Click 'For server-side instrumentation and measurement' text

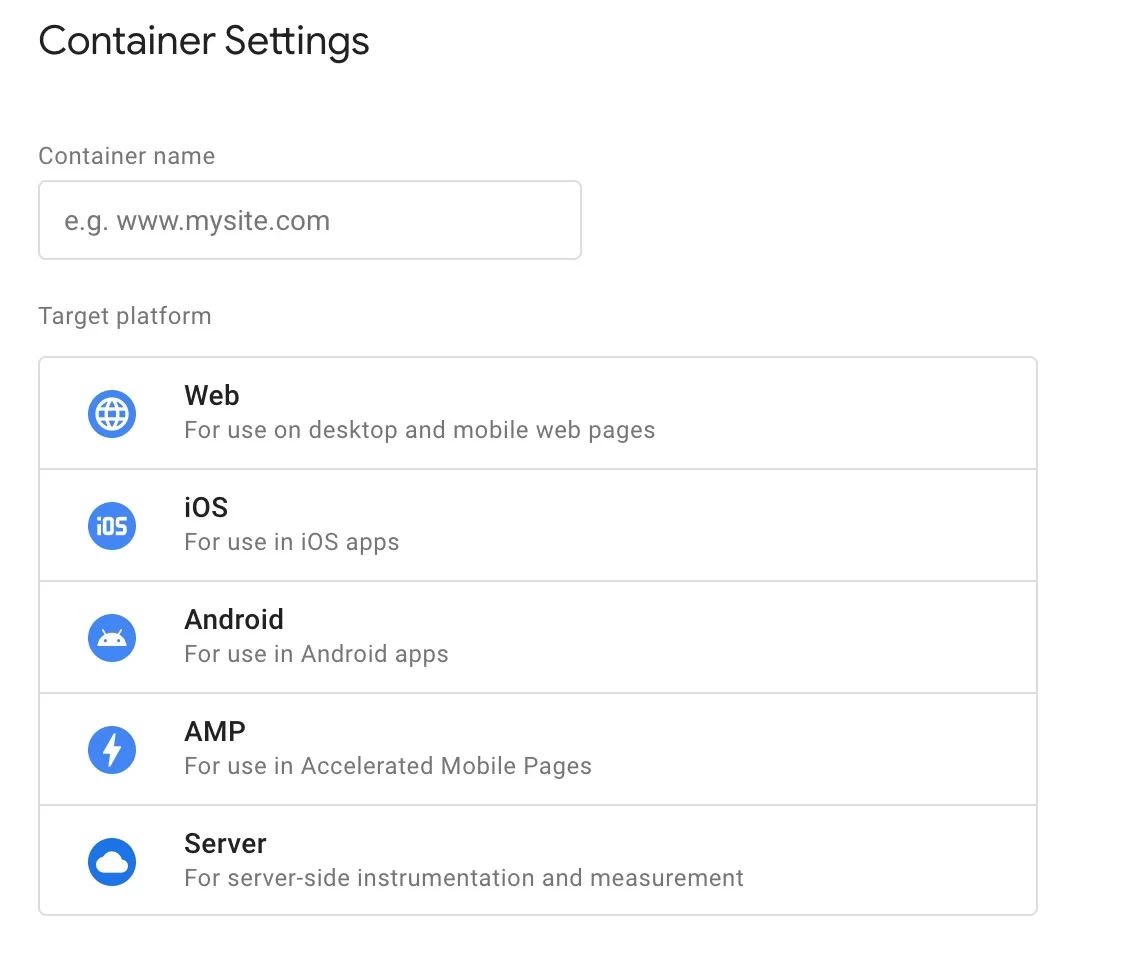tap(463, 878)
